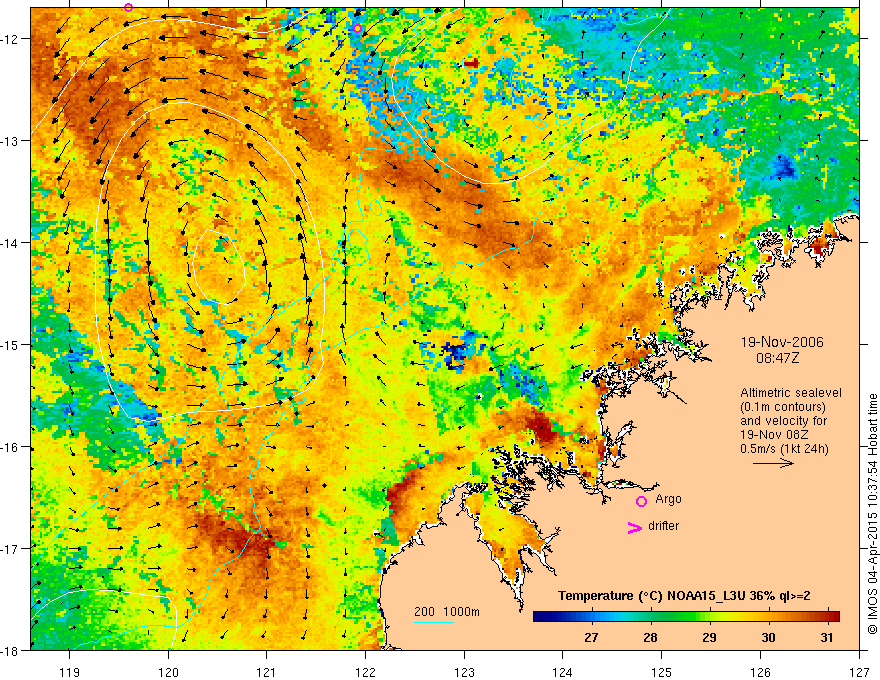Click the IMOS copyright timestamp text

873,514
